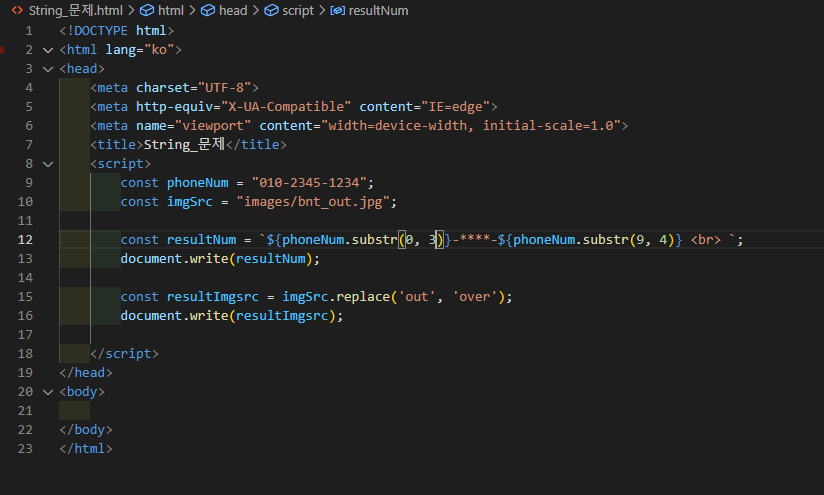
Task: Click the imgSrc variable on line 10
Action: [190, 202]
